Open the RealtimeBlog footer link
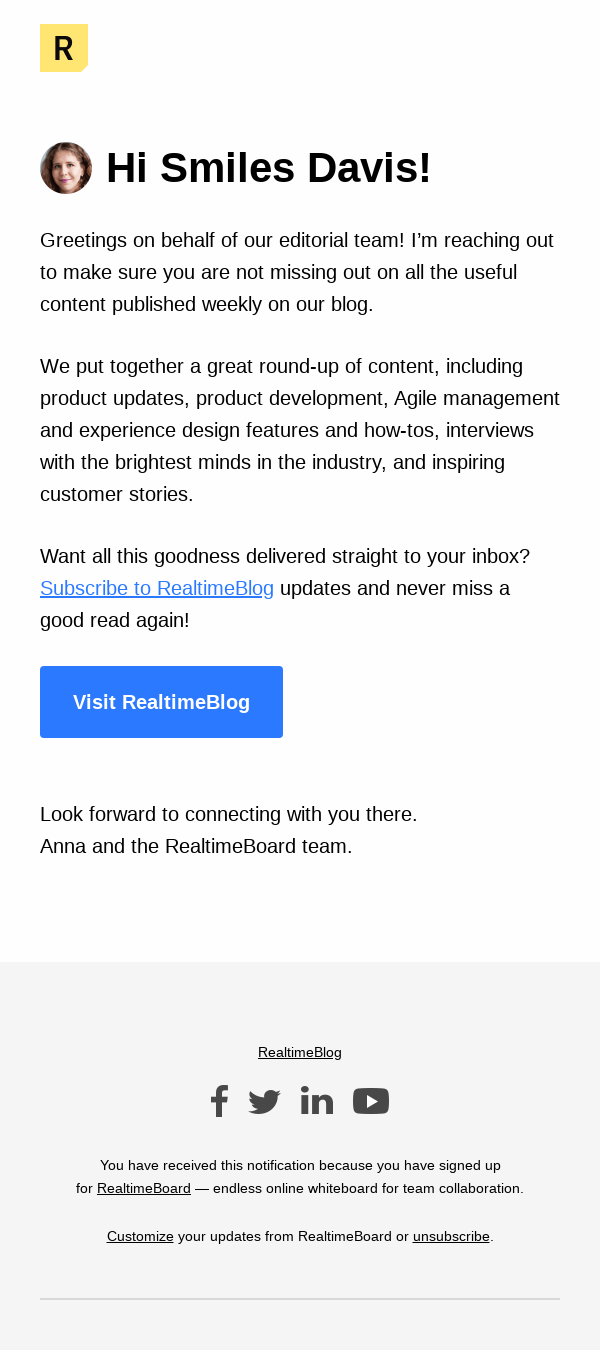The image size is (600, 1350). (x=300, y=1052)
